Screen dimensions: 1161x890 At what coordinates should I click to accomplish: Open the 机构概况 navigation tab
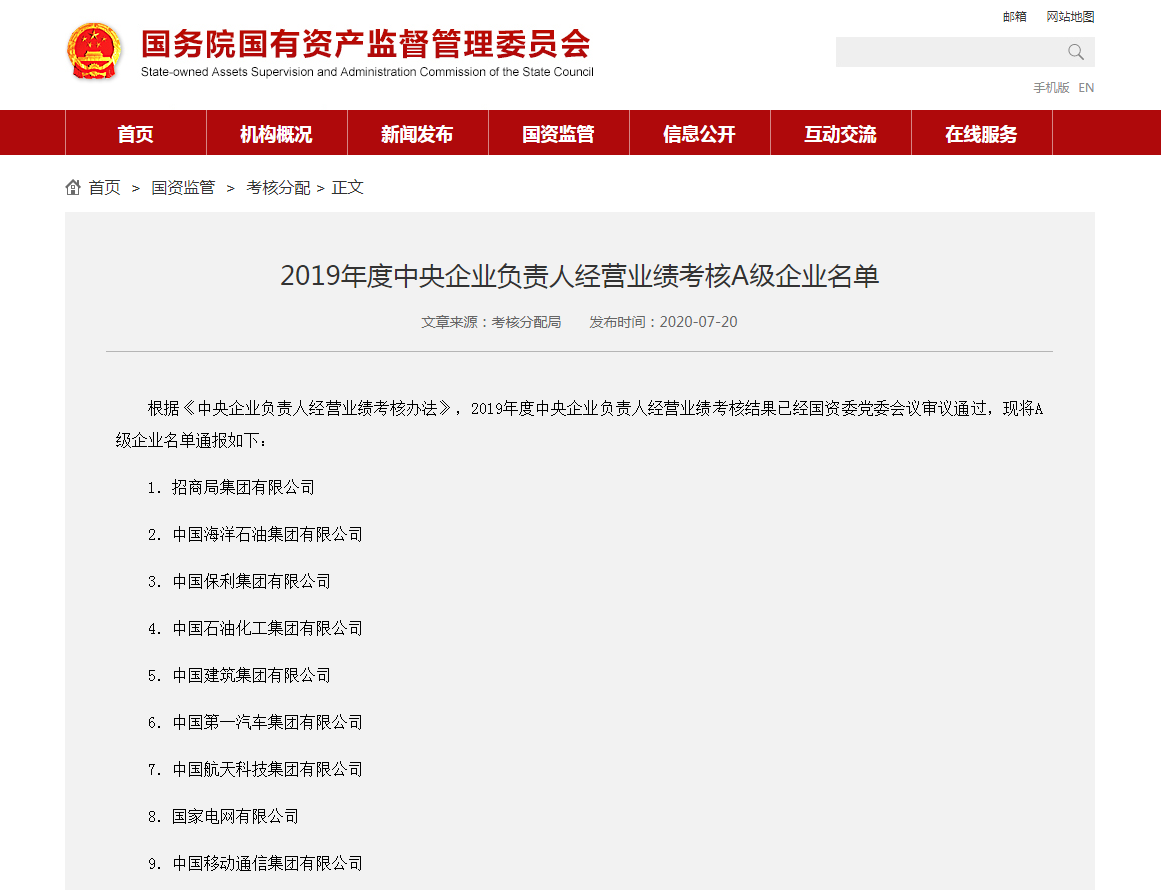click(x=276, y=133)
